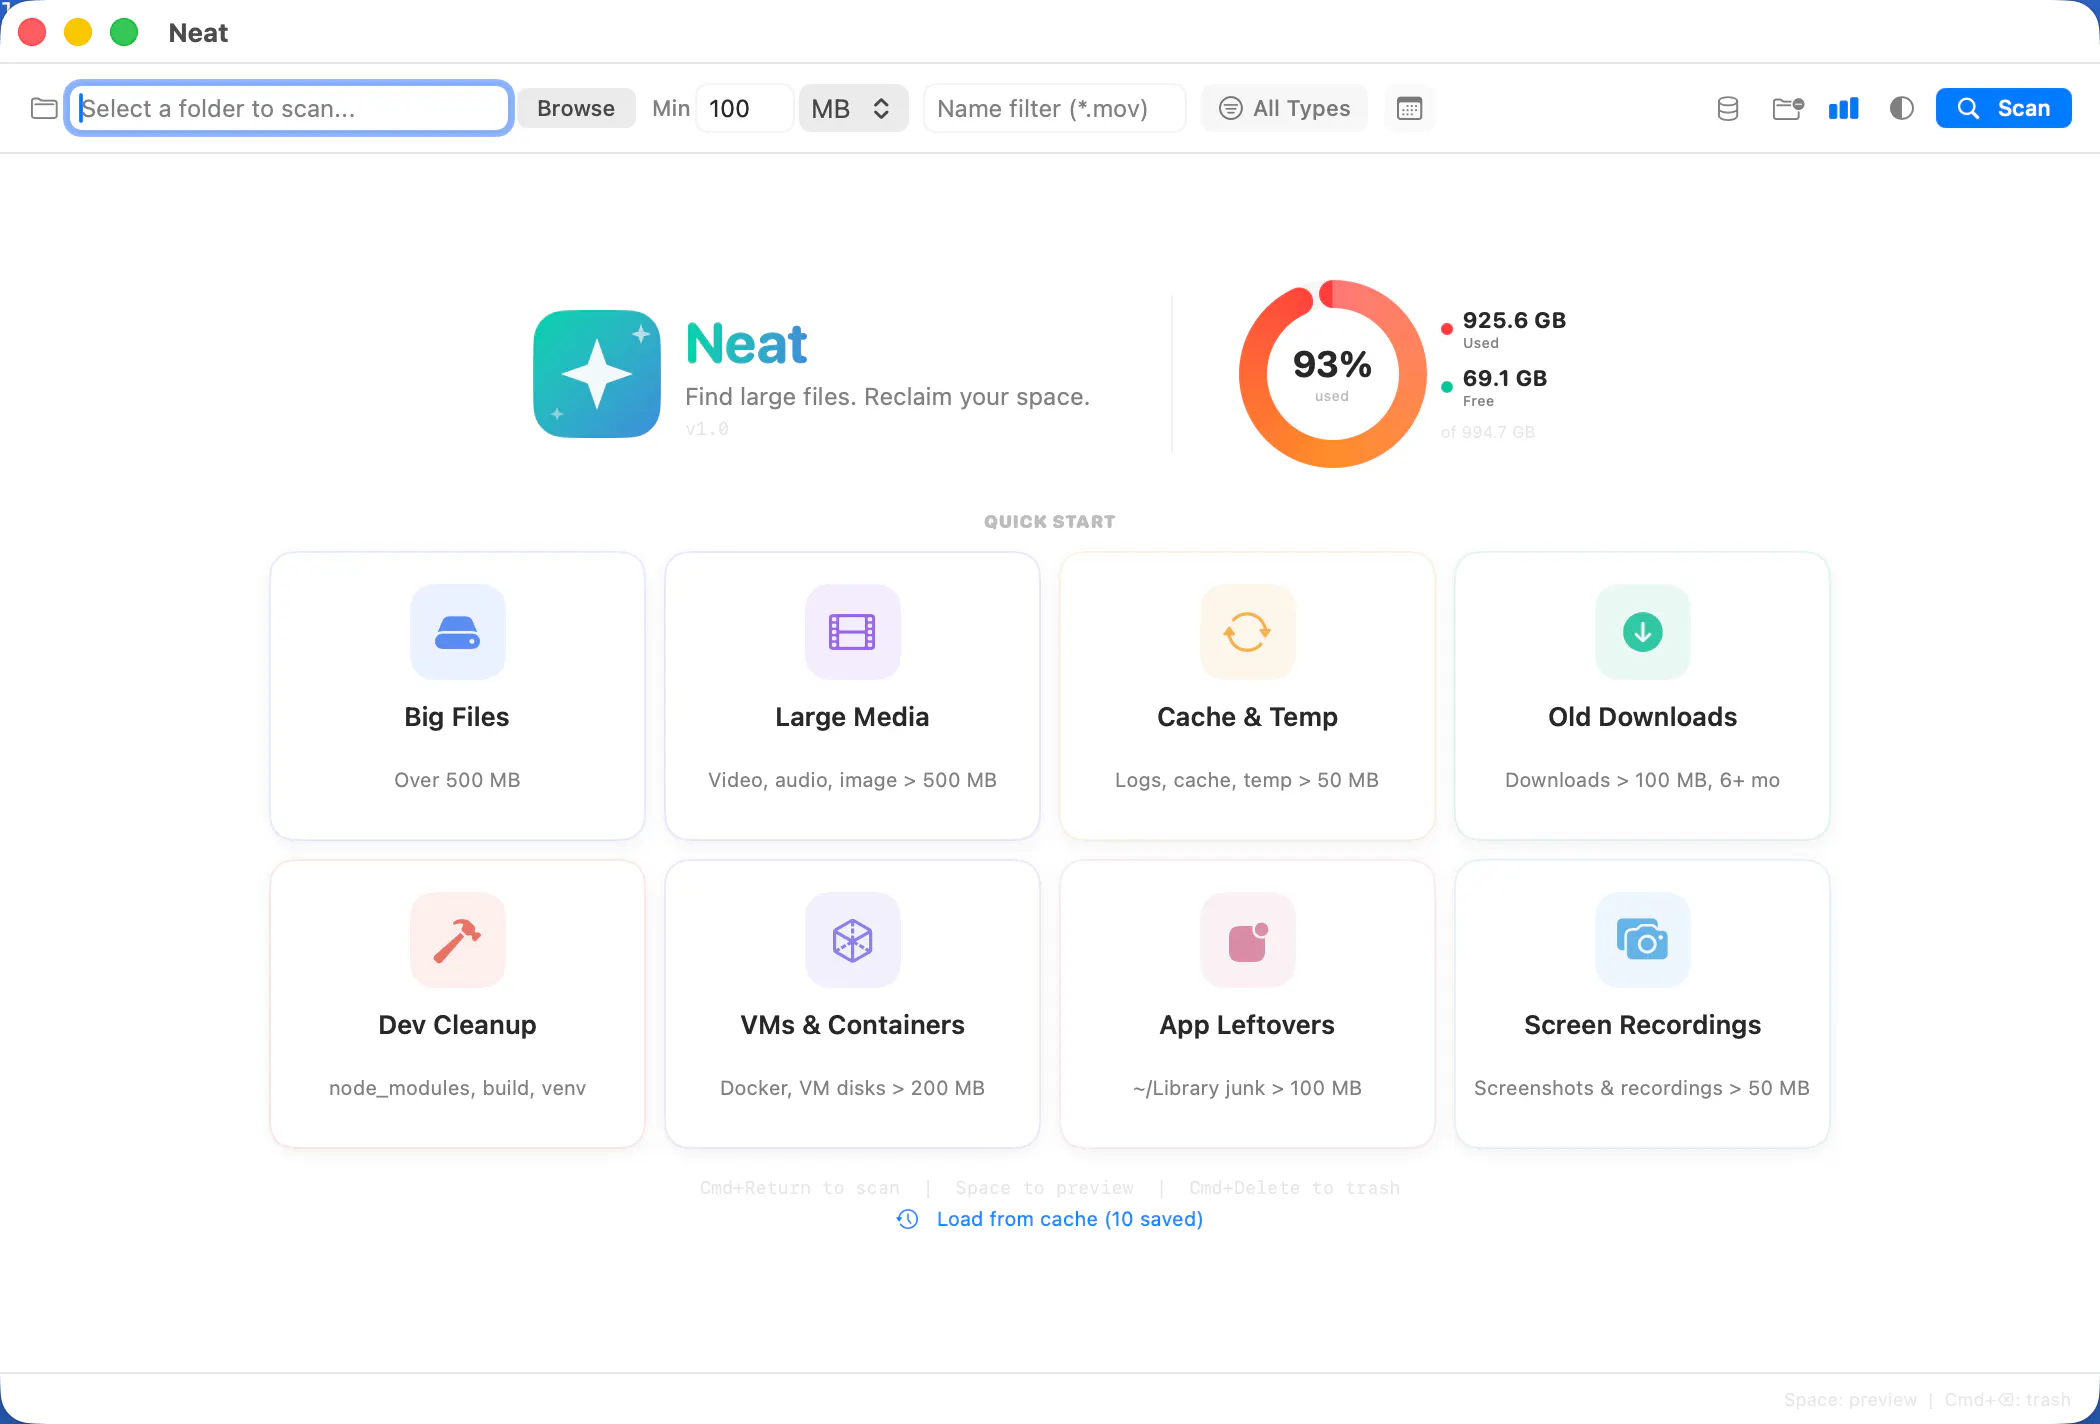The width and height of the screenshot is (2100, 1424).
Task: Focus the 'Select a folder to scan' field
Action: click(290, 108)
